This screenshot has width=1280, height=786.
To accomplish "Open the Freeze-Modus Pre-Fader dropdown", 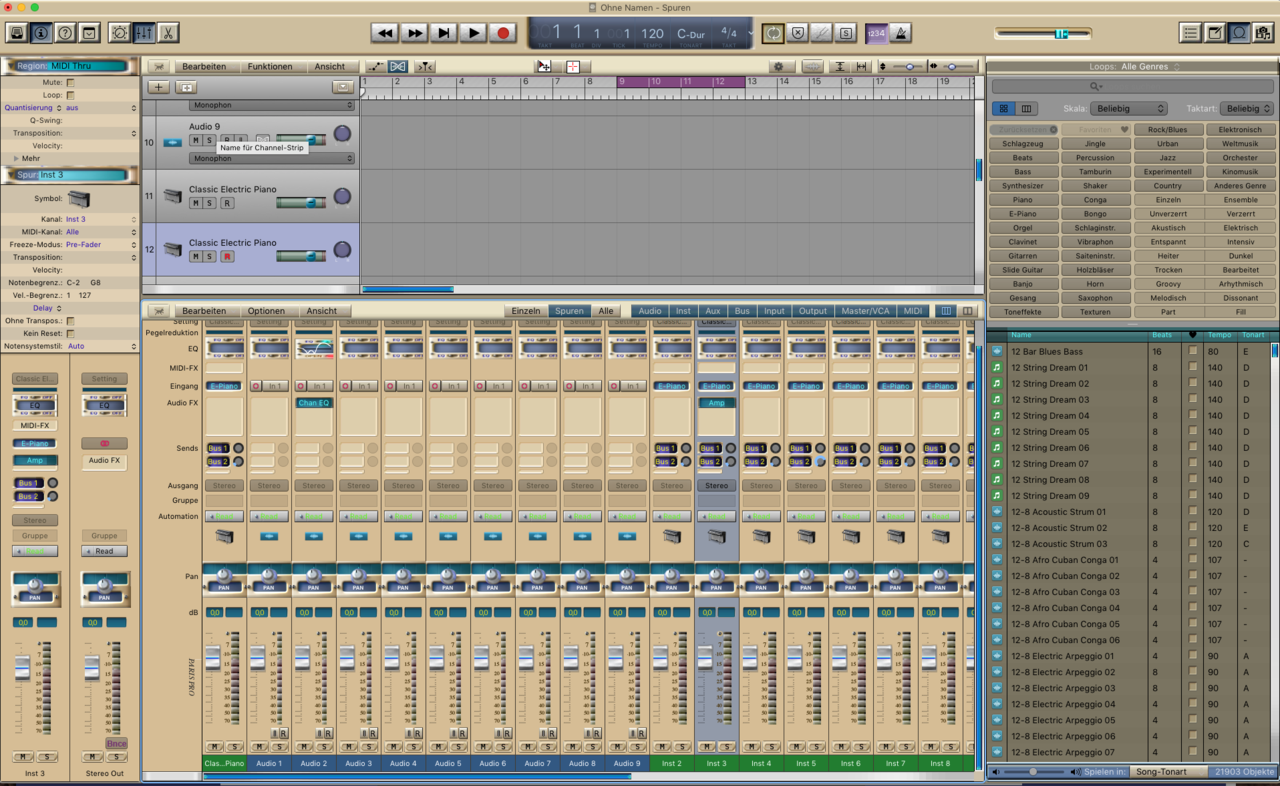I will [100, 245].
